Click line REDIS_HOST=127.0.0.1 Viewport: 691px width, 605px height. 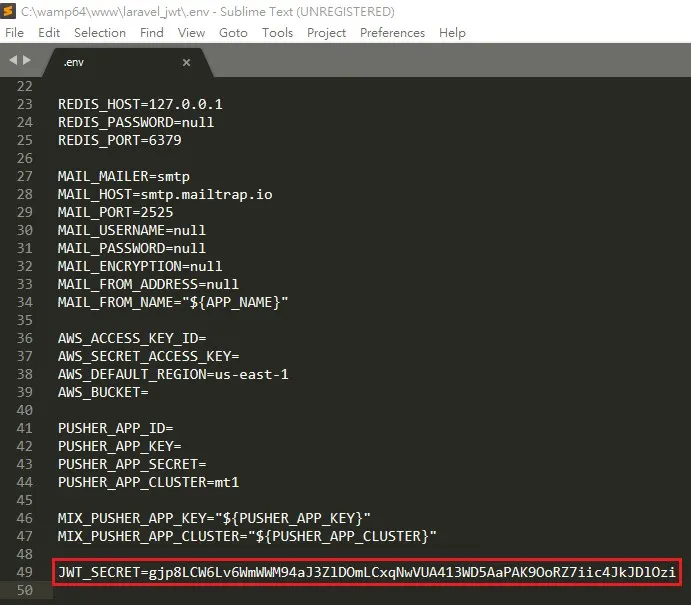[140, 104]
